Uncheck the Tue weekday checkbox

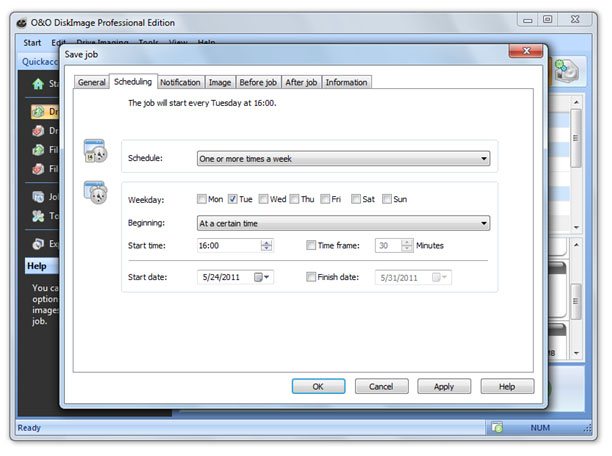pyautogui.click(x=233, y=199)
